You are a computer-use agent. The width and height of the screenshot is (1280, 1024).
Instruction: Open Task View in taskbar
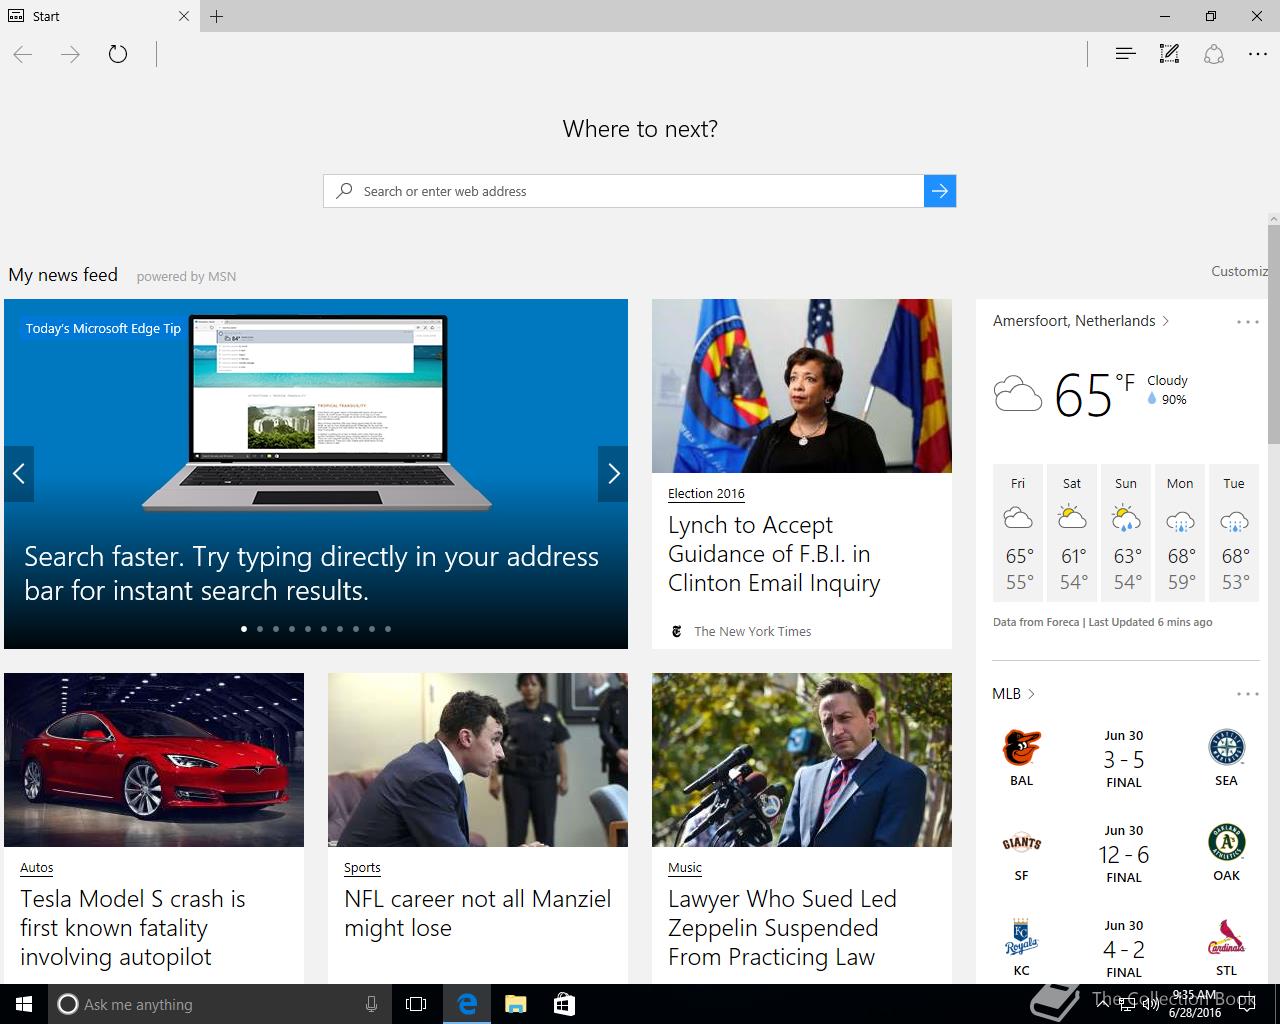coord(416,1004)
